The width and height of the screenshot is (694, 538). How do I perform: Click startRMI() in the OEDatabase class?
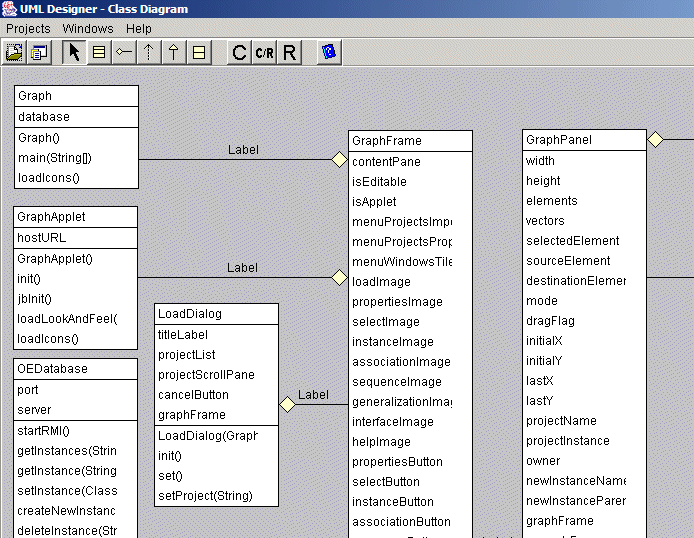coord(43,431)
